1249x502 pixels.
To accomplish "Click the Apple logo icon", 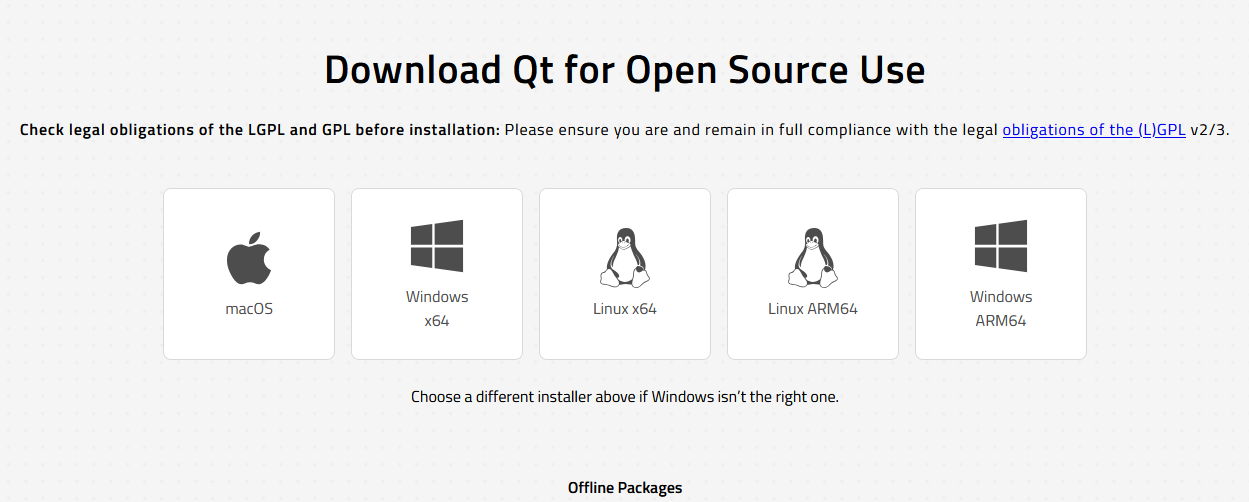I will tap(249, 257).
